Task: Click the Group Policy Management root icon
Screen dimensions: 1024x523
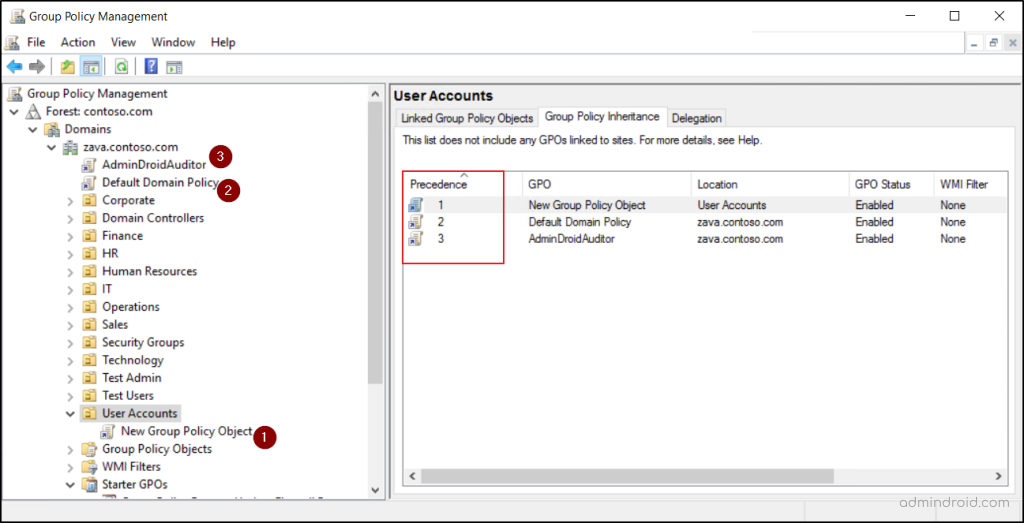Action: [x=15, y=94]
